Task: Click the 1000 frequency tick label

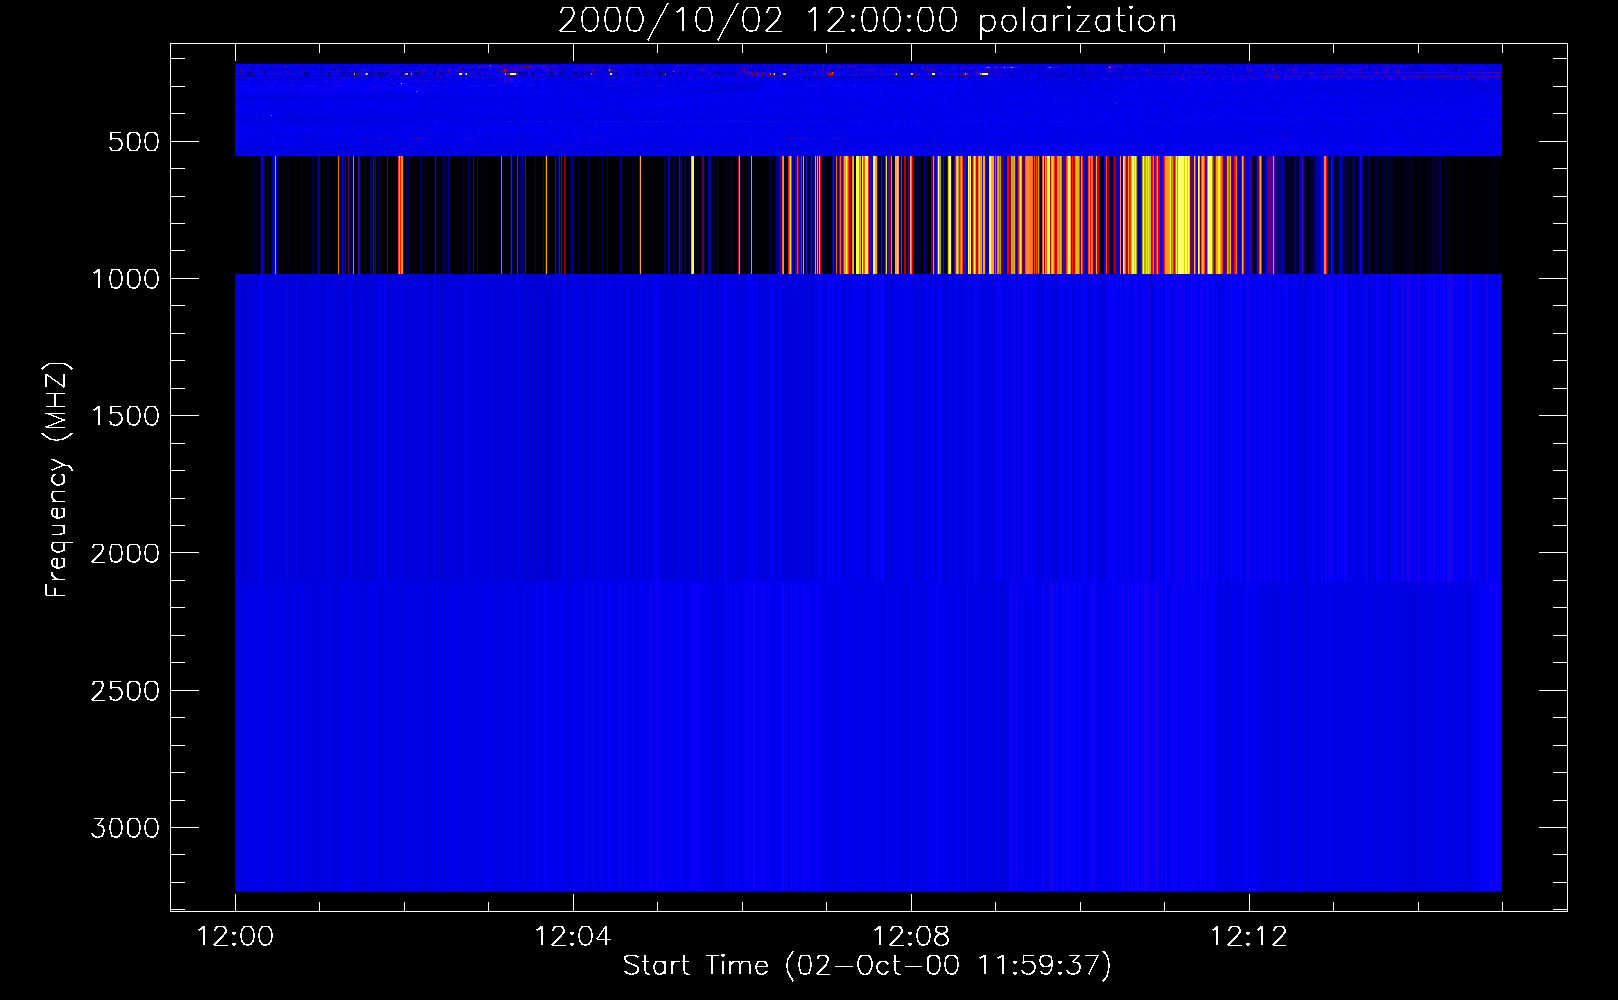Action: pos(125,279)
